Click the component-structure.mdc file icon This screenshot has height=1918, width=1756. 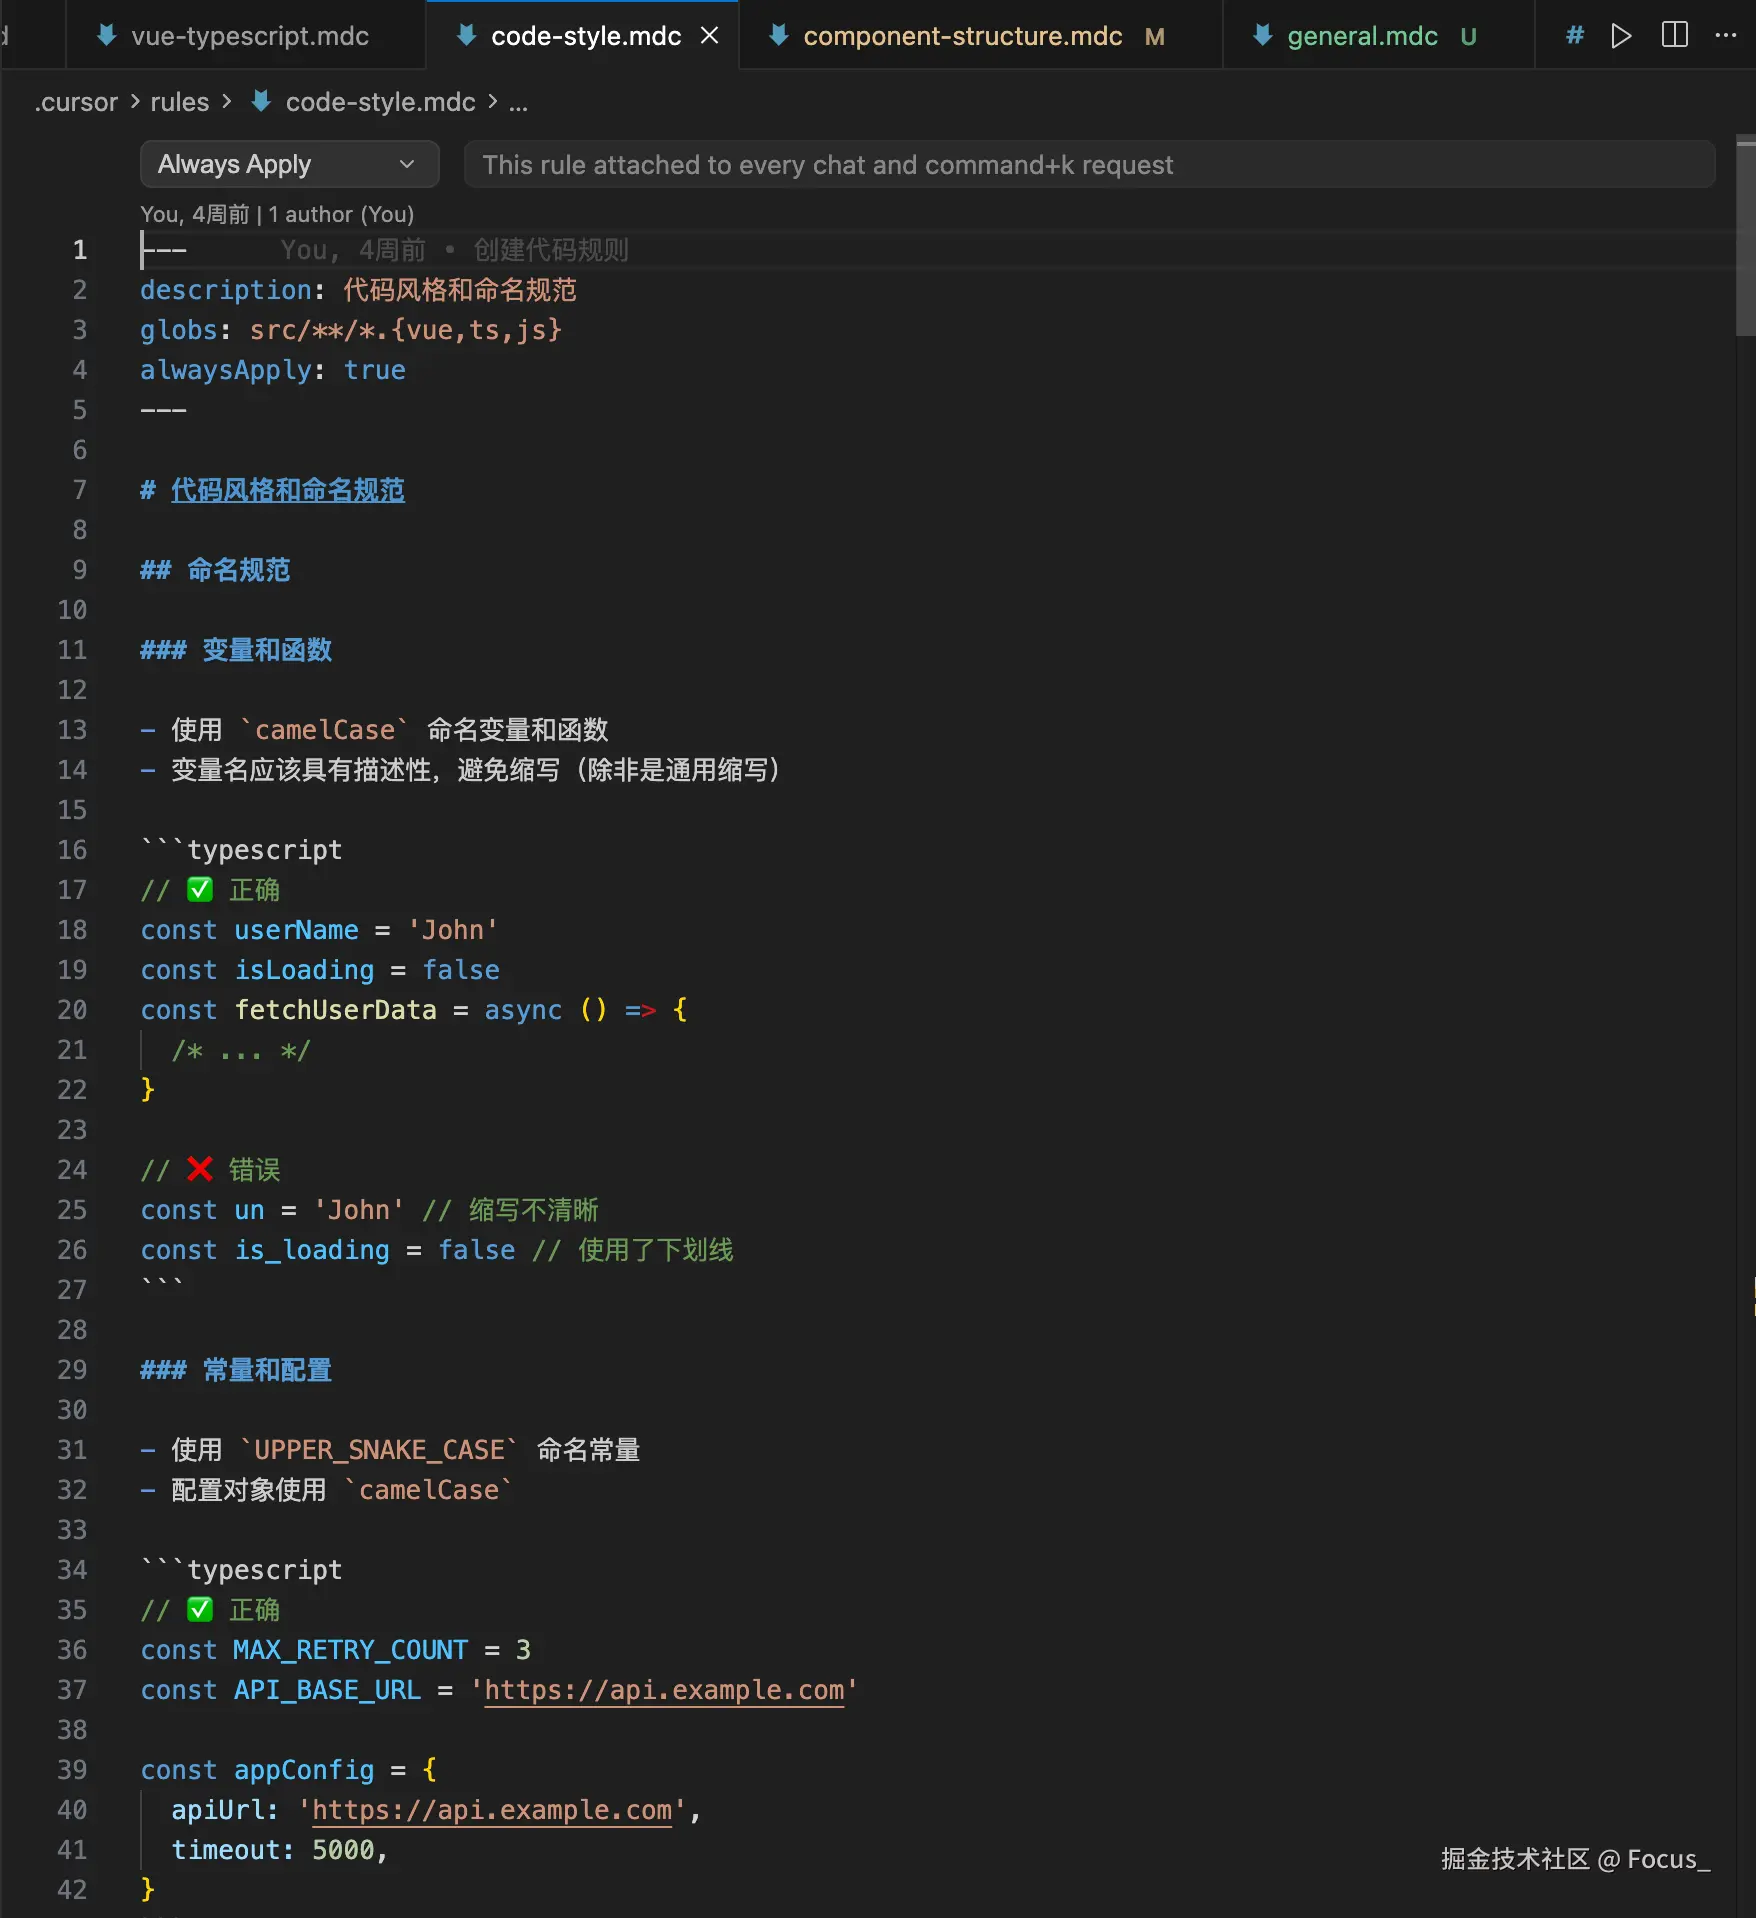coord(778,36)
